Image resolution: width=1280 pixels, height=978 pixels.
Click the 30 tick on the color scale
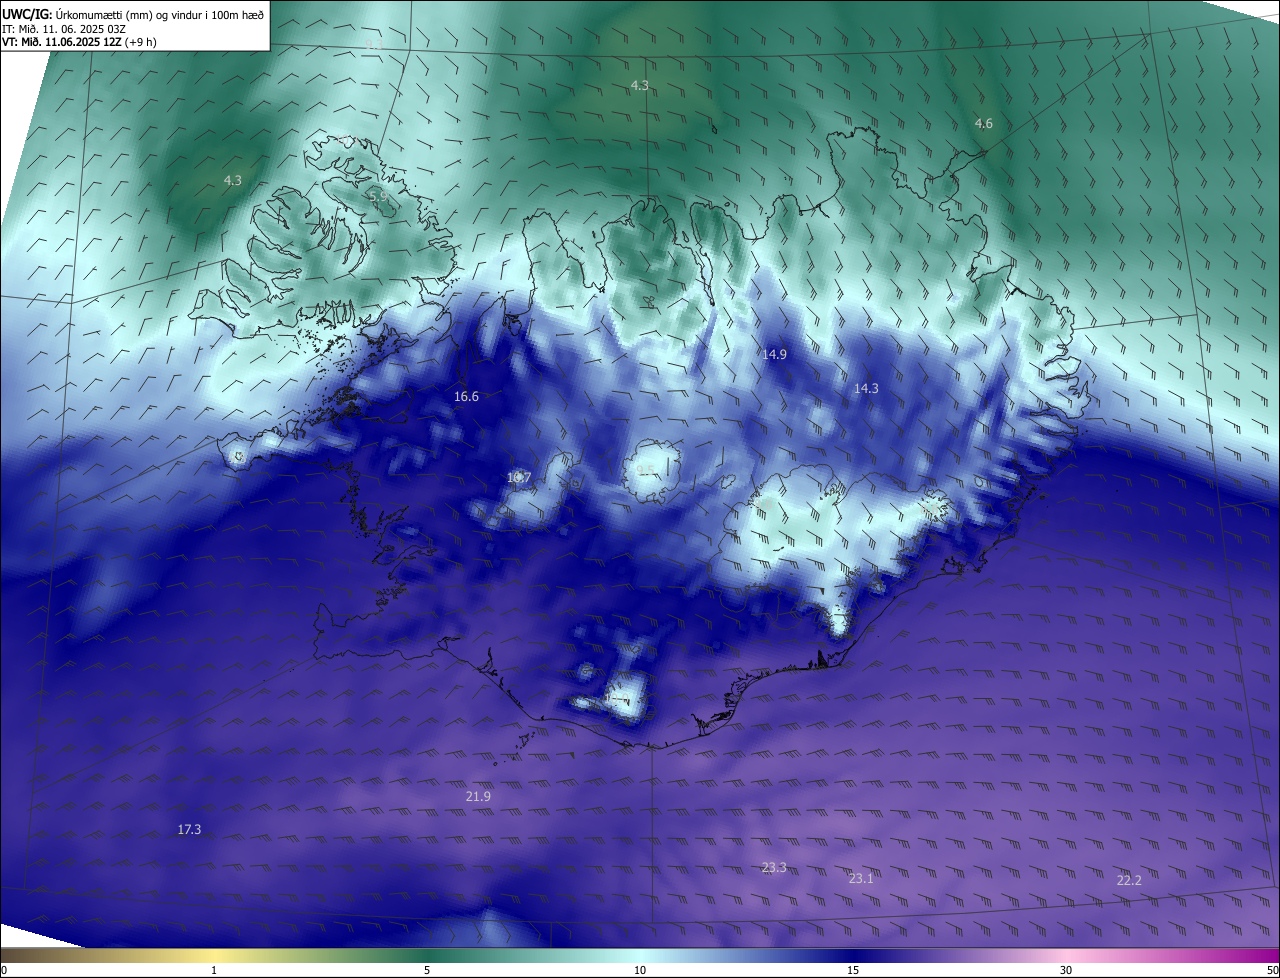(x=1066, y=971)
